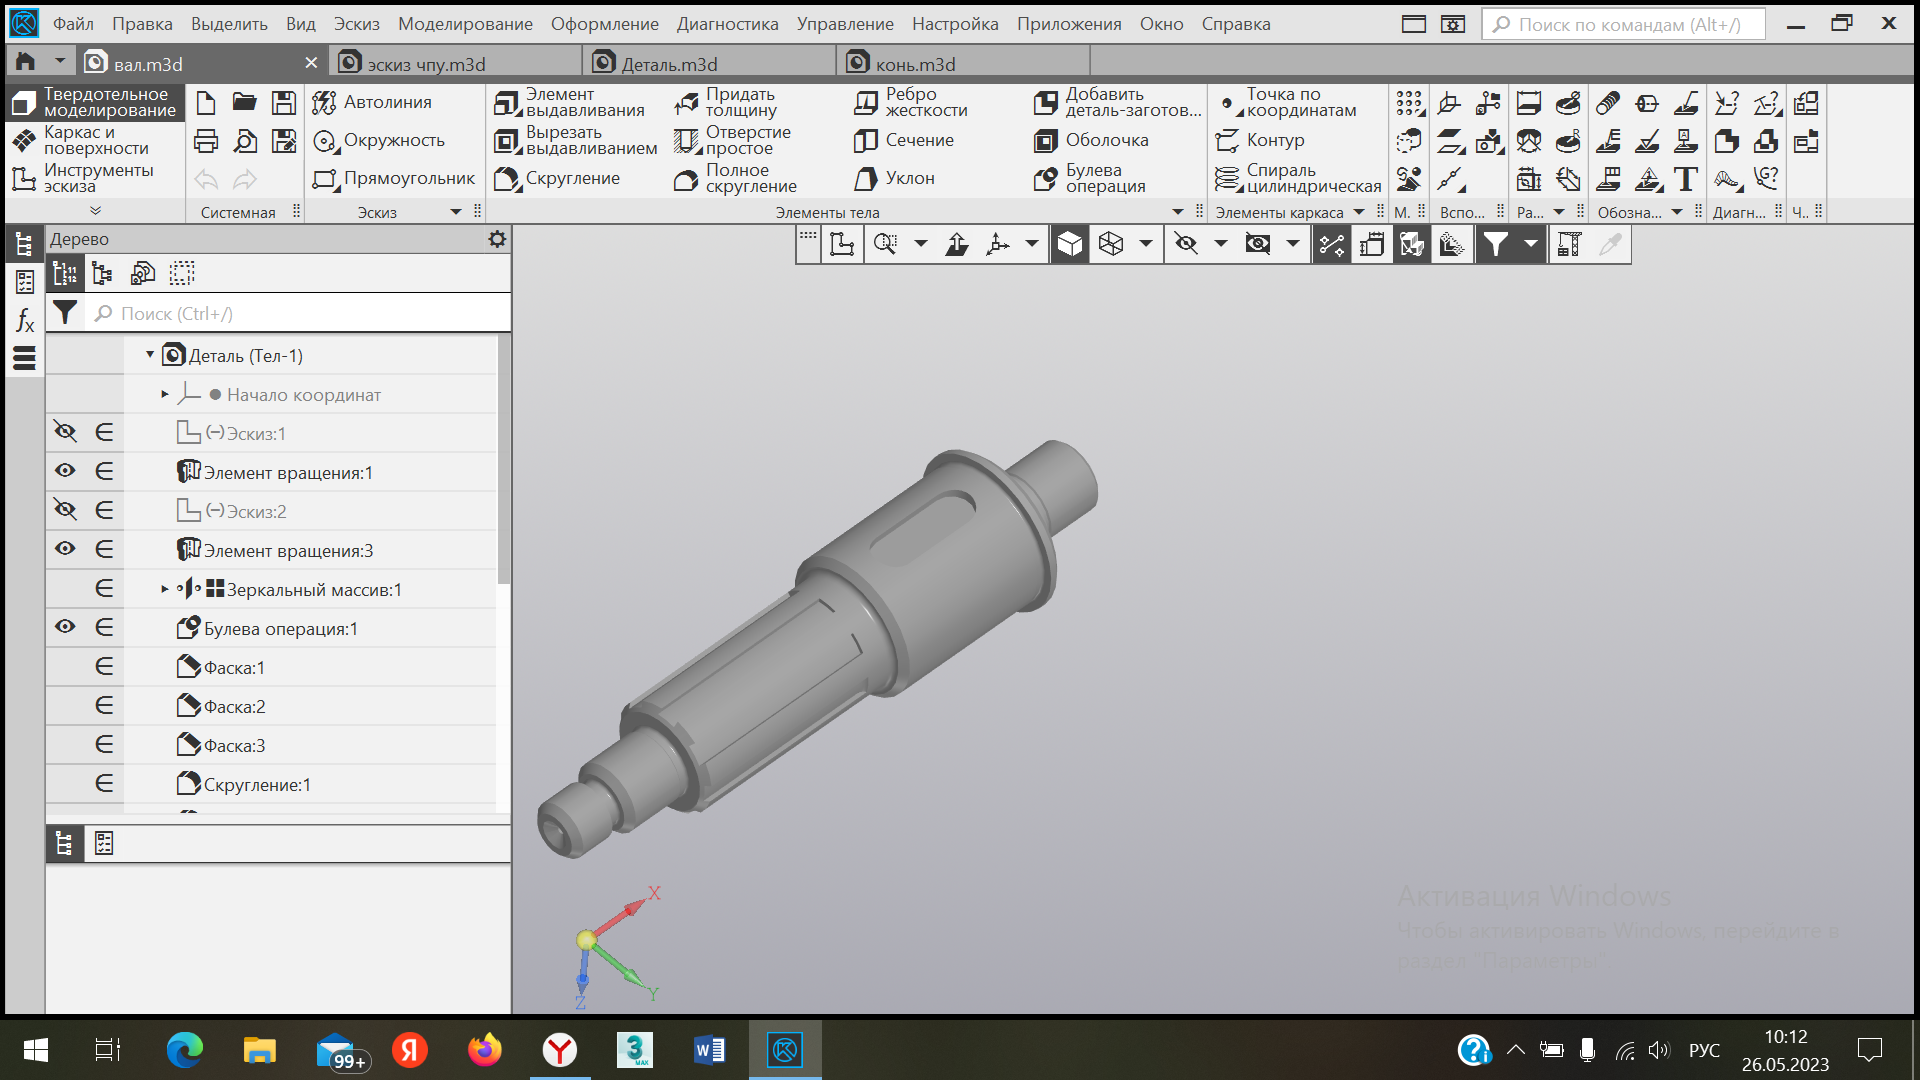Collapse the Деталь (Тел-1) root node
The width and height of the screenshot is (1920, 1080).
click(x=150, y=354)
